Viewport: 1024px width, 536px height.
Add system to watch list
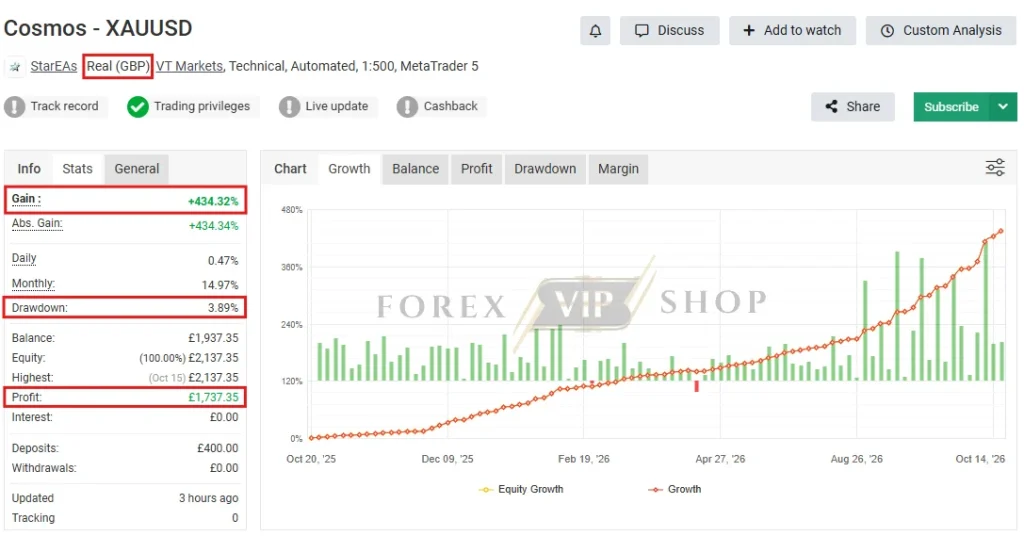point(792,31)
